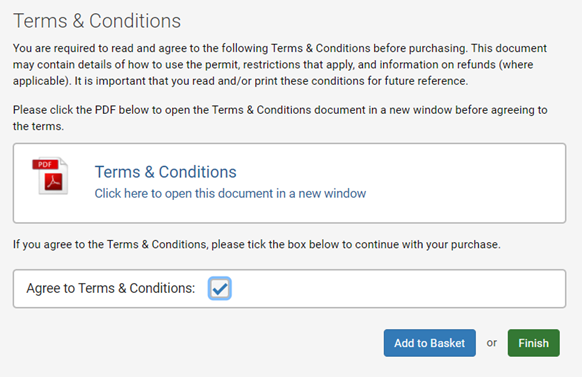Click the Adobe Acrobat symbol on the icon

(x=54, y=182)
